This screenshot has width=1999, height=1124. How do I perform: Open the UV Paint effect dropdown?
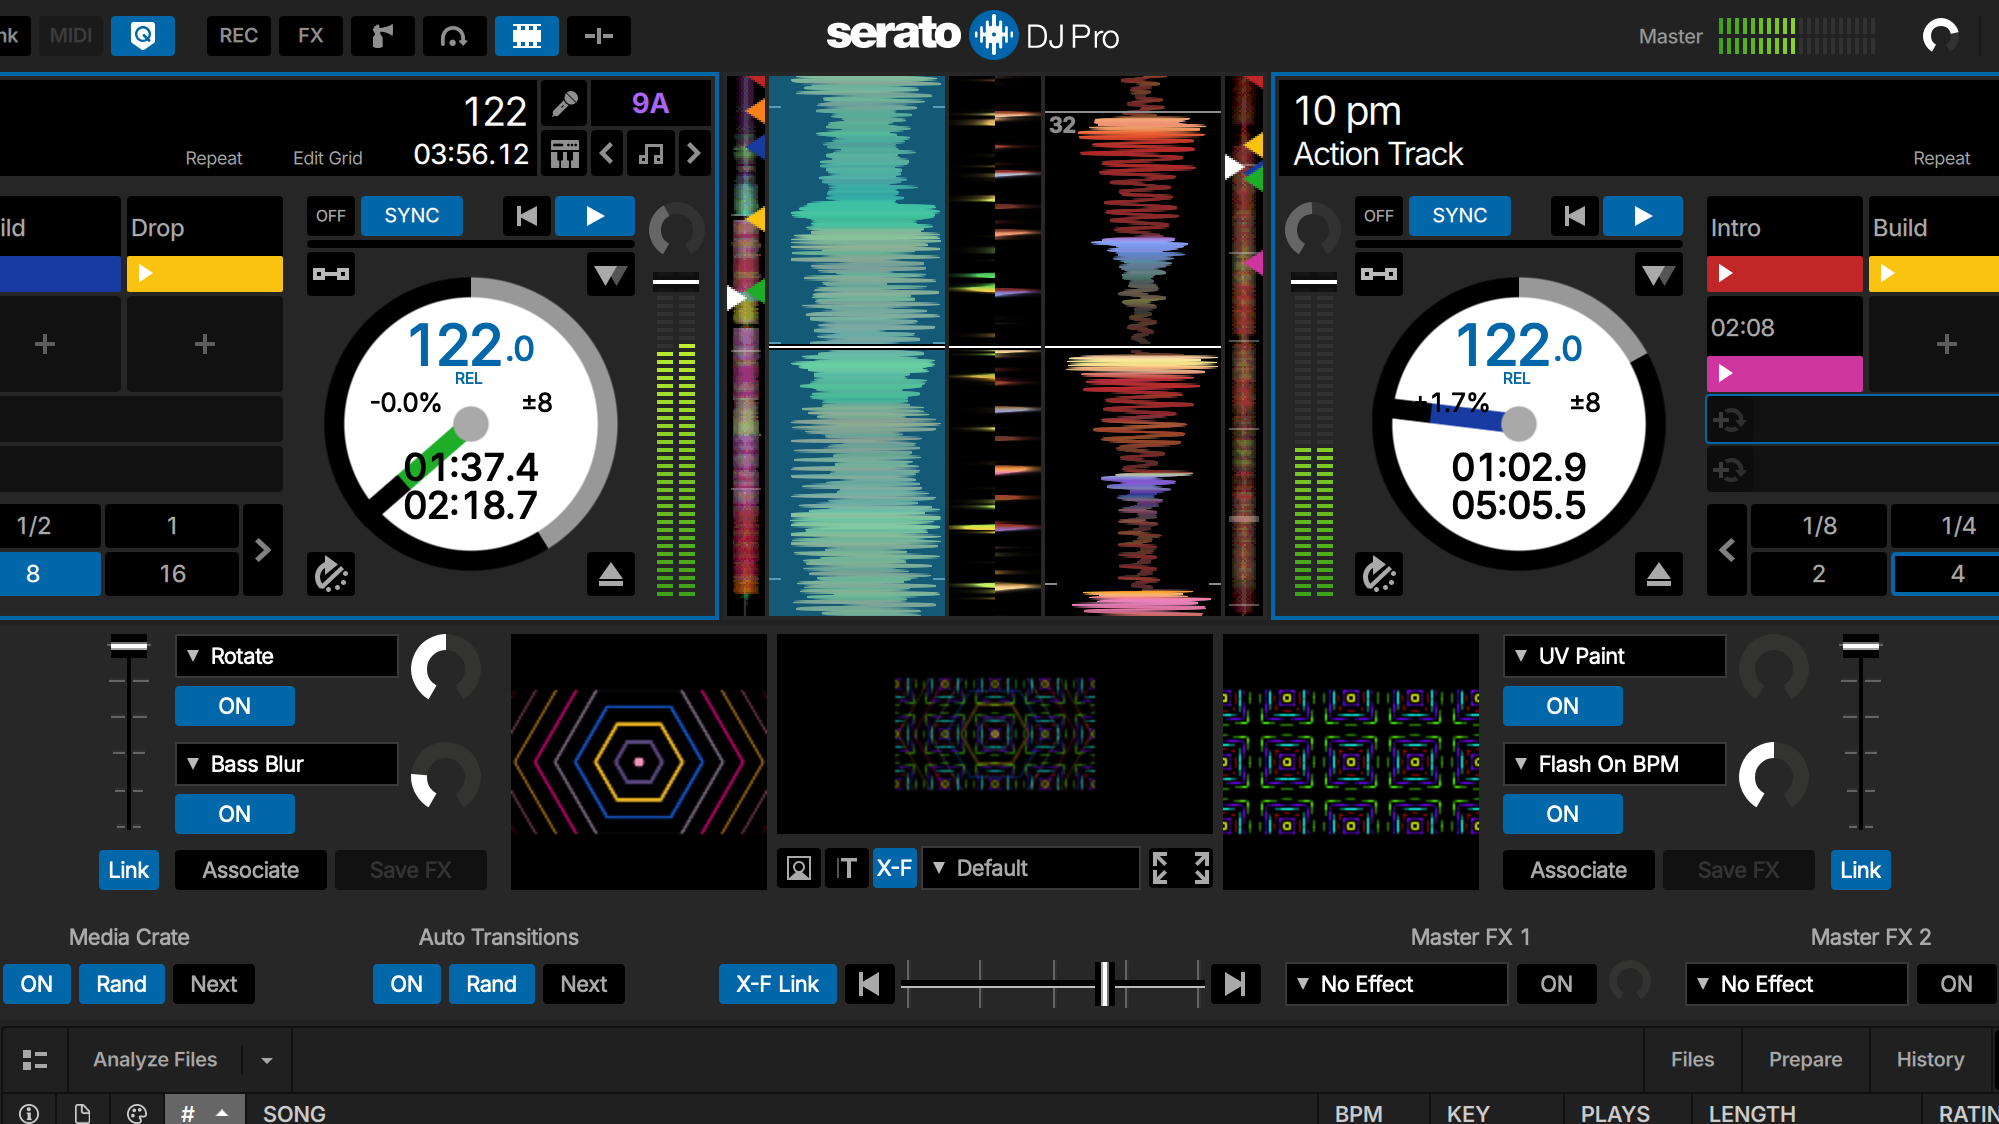click(x=1615, y=656)
